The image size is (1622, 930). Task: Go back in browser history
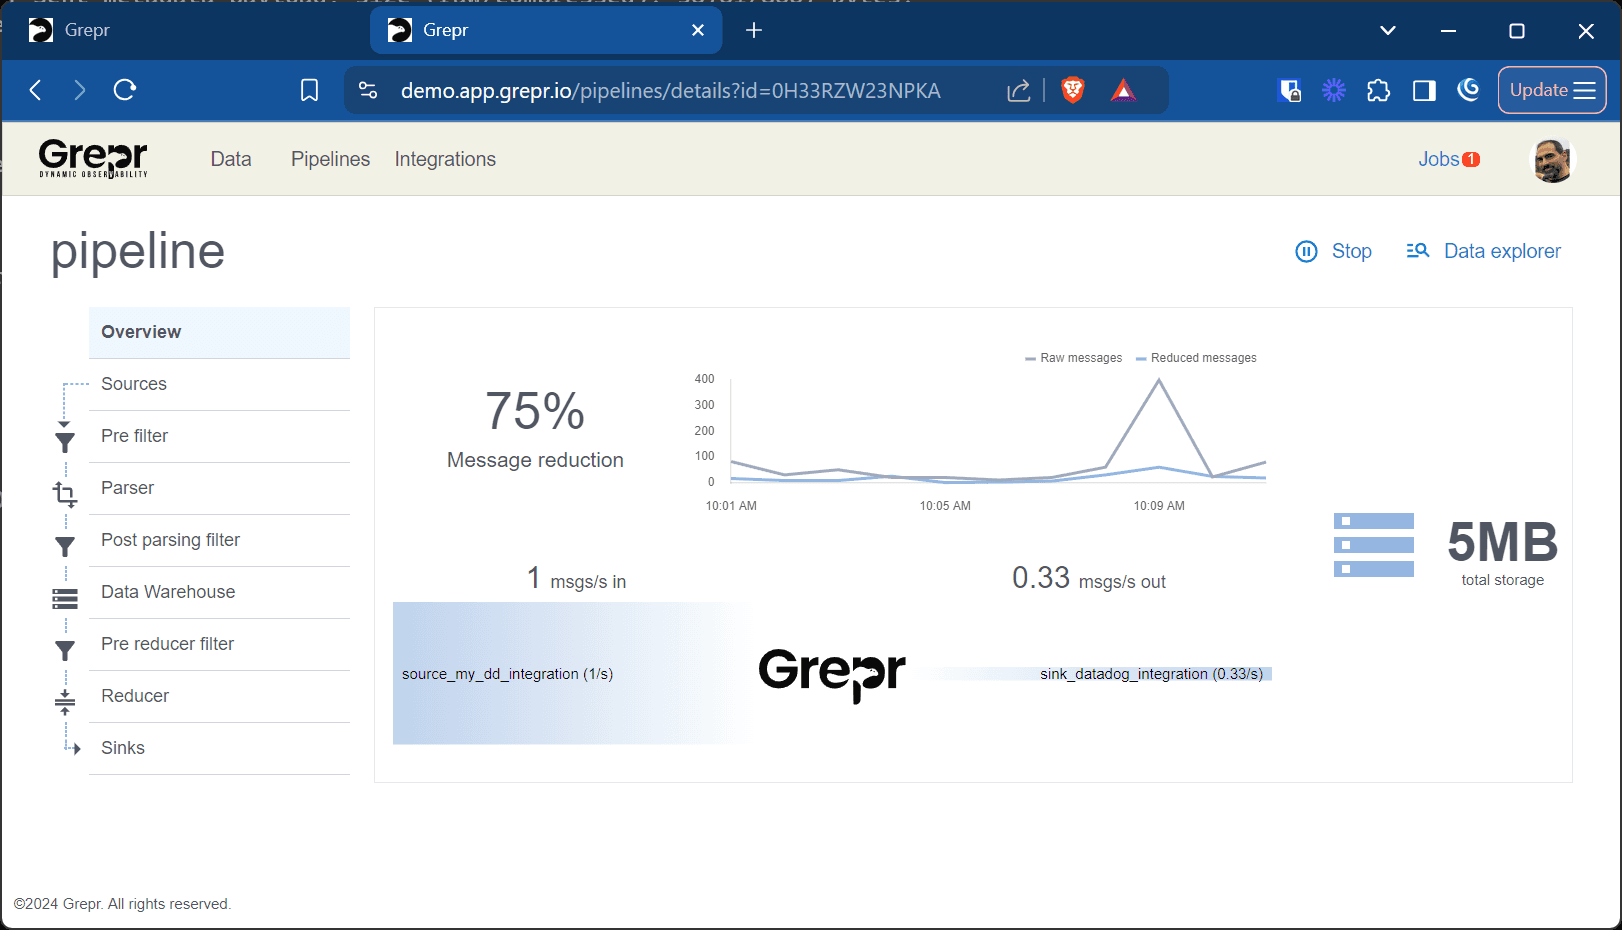[36, 90]
